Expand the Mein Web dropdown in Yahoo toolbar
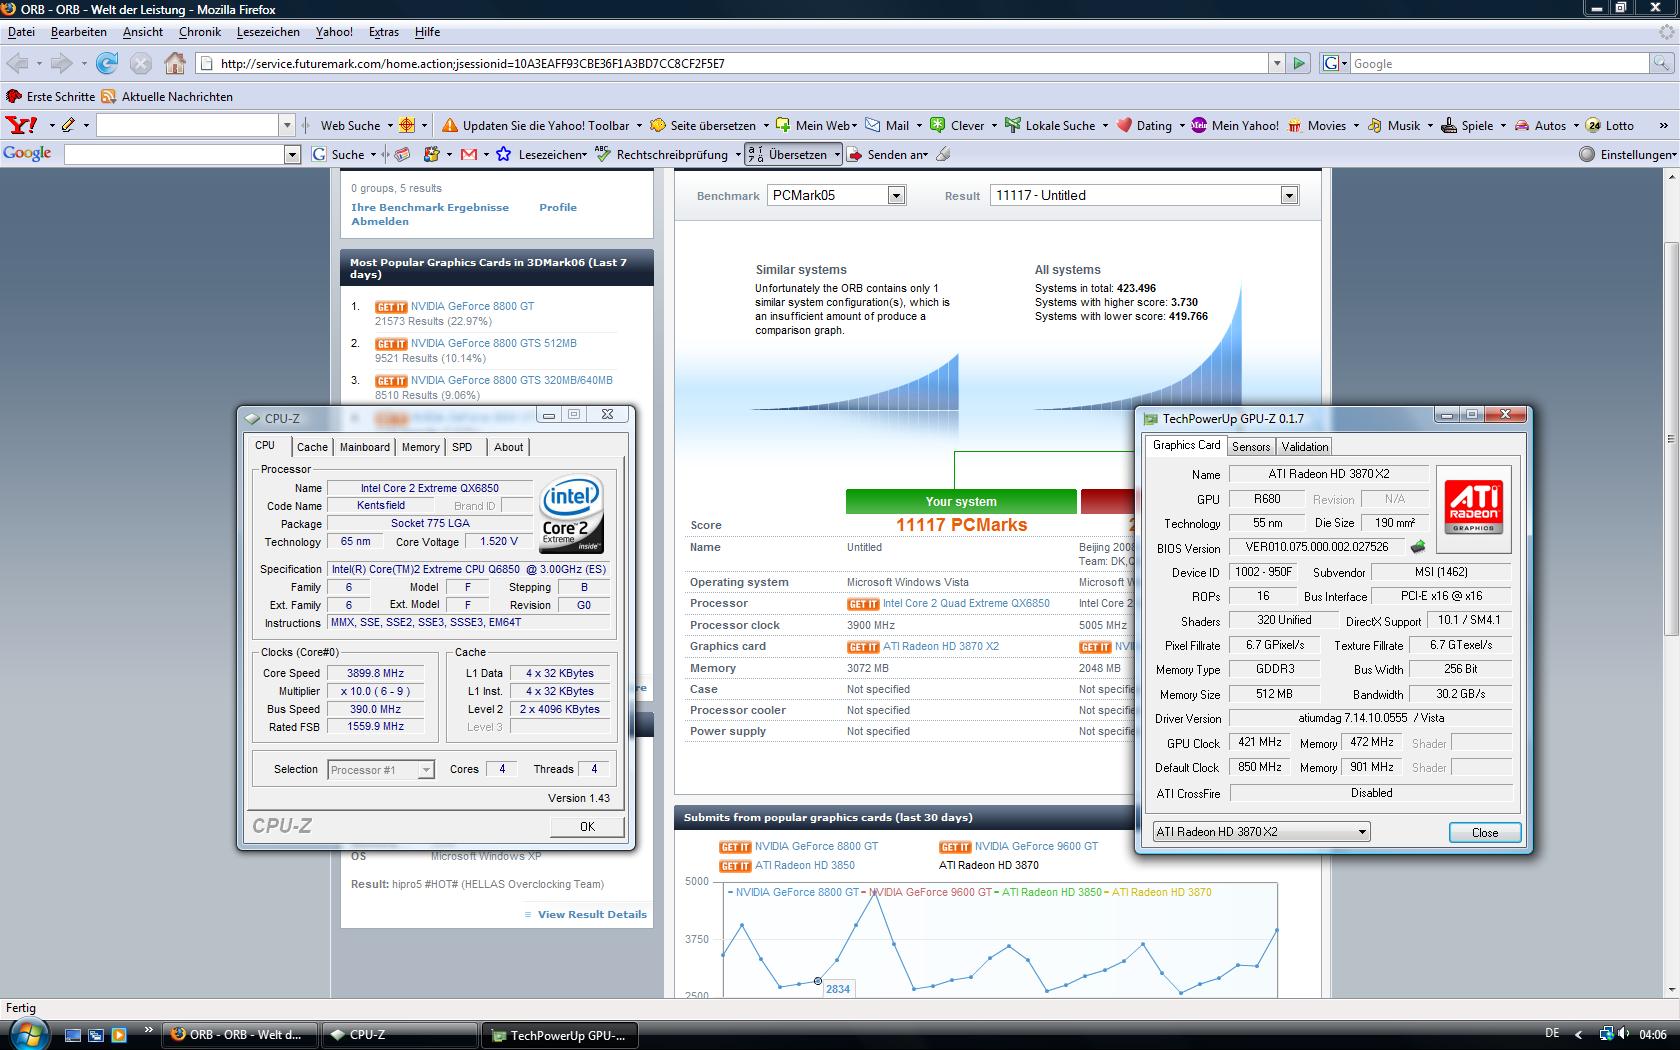 [x=854, y=125]
